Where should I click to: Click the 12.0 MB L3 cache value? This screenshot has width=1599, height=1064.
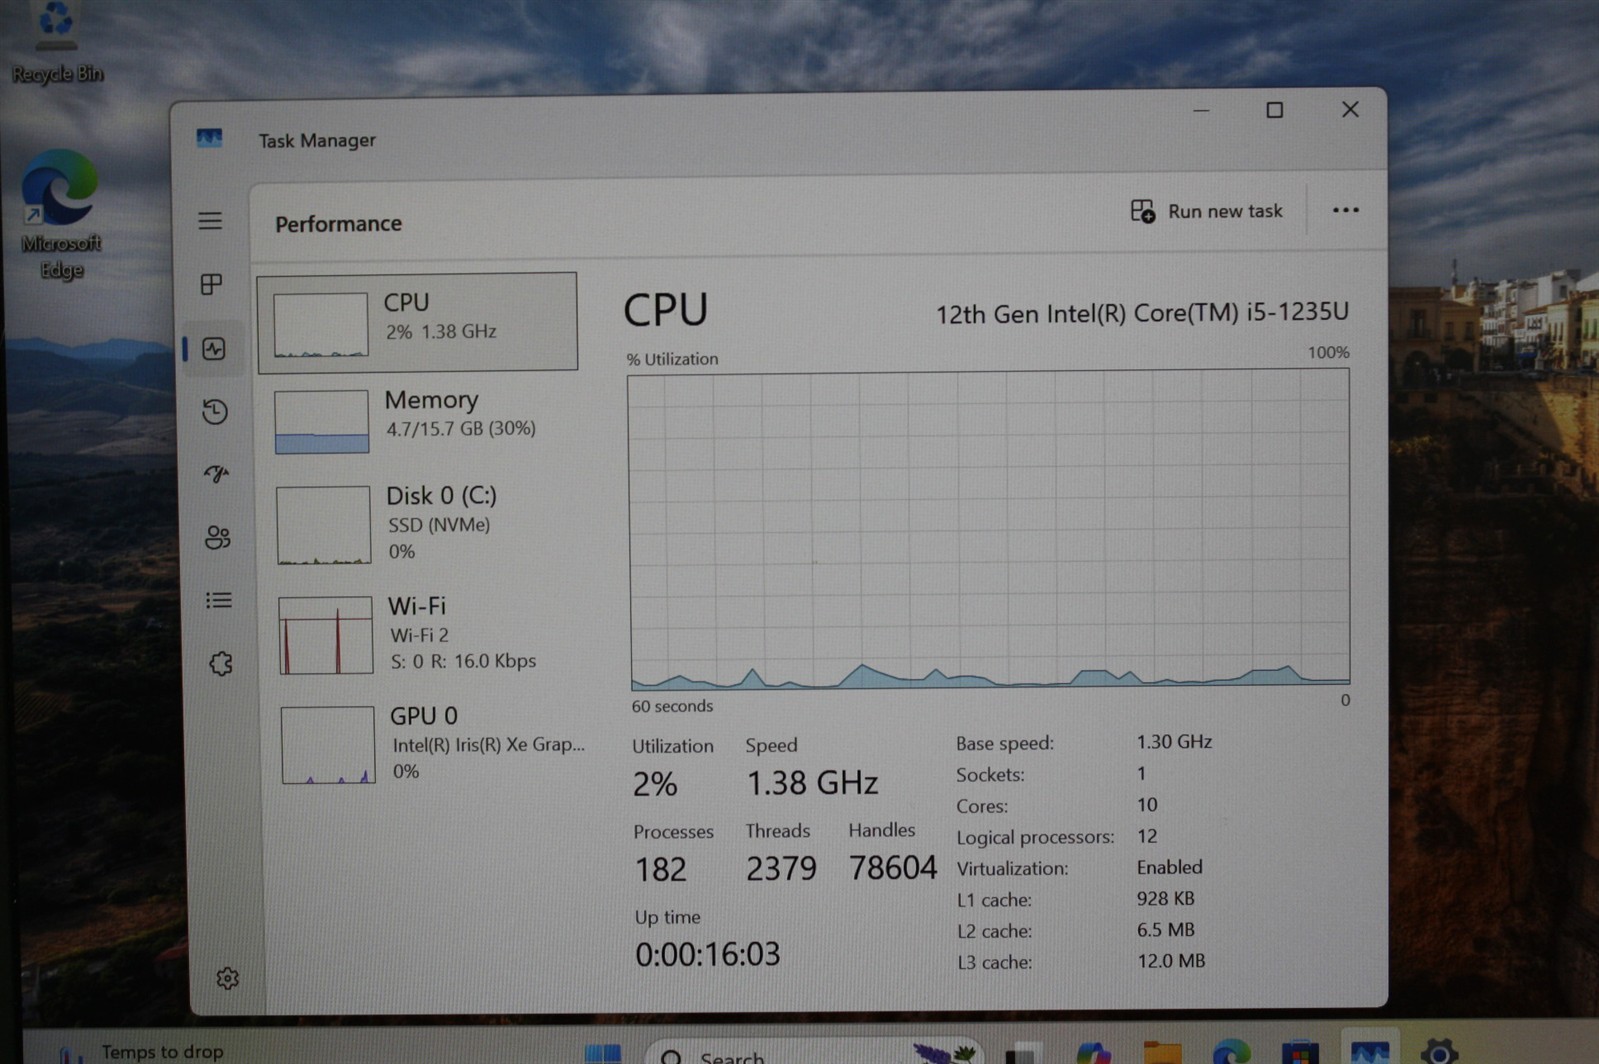click(x=1171, y=961)
